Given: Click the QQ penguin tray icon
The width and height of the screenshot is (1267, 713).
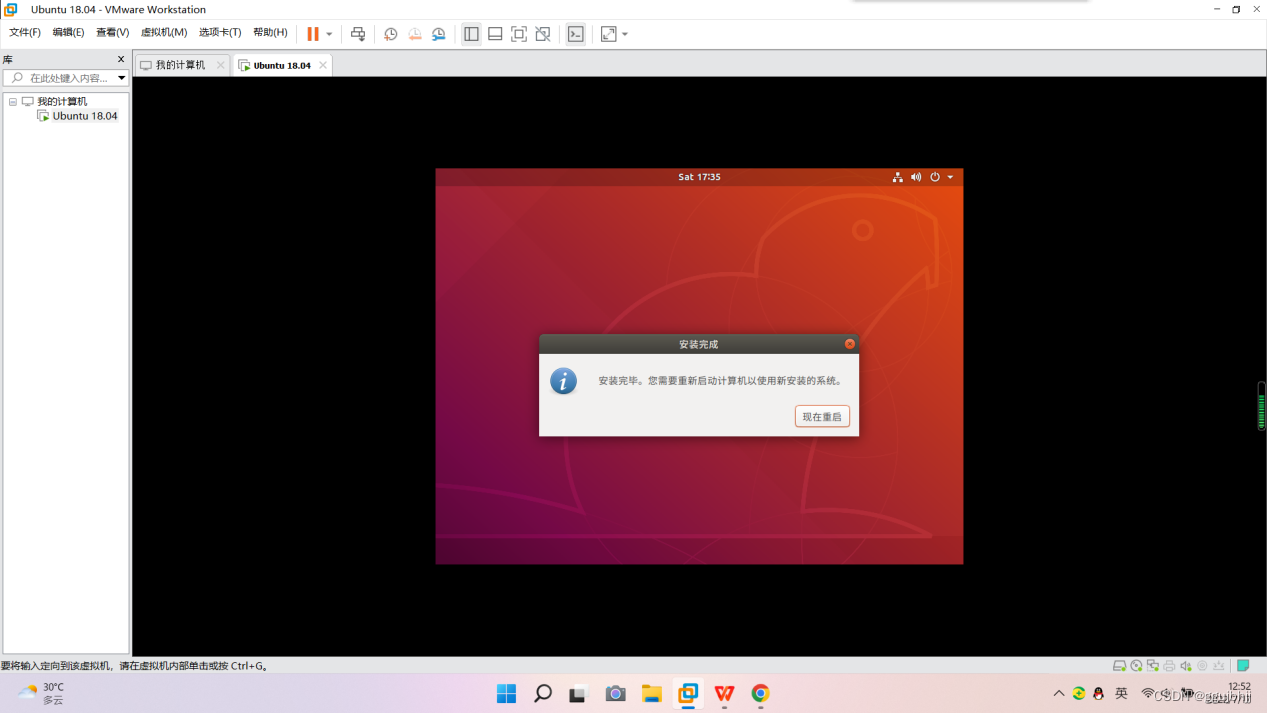Looking at the screenshot, I should click(x=1099, y=693).
